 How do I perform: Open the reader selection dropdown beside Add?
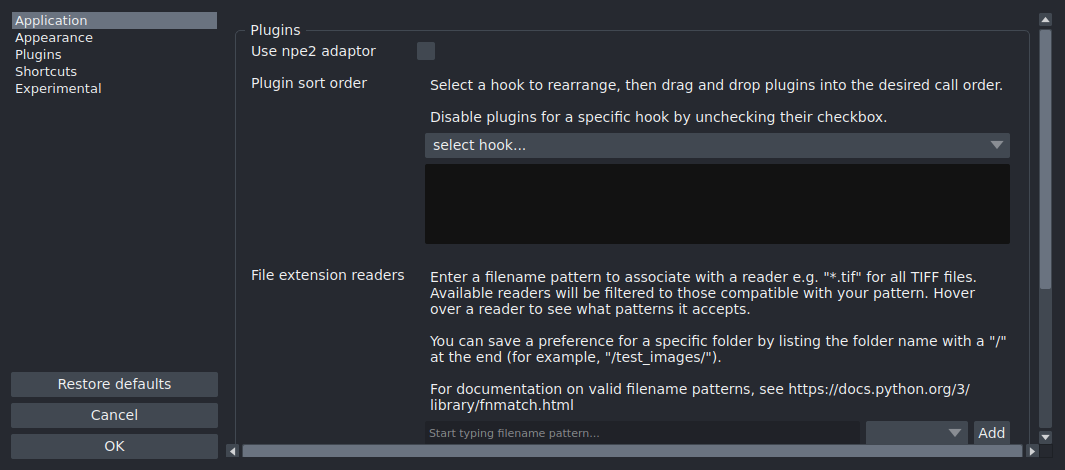[916, 432]
